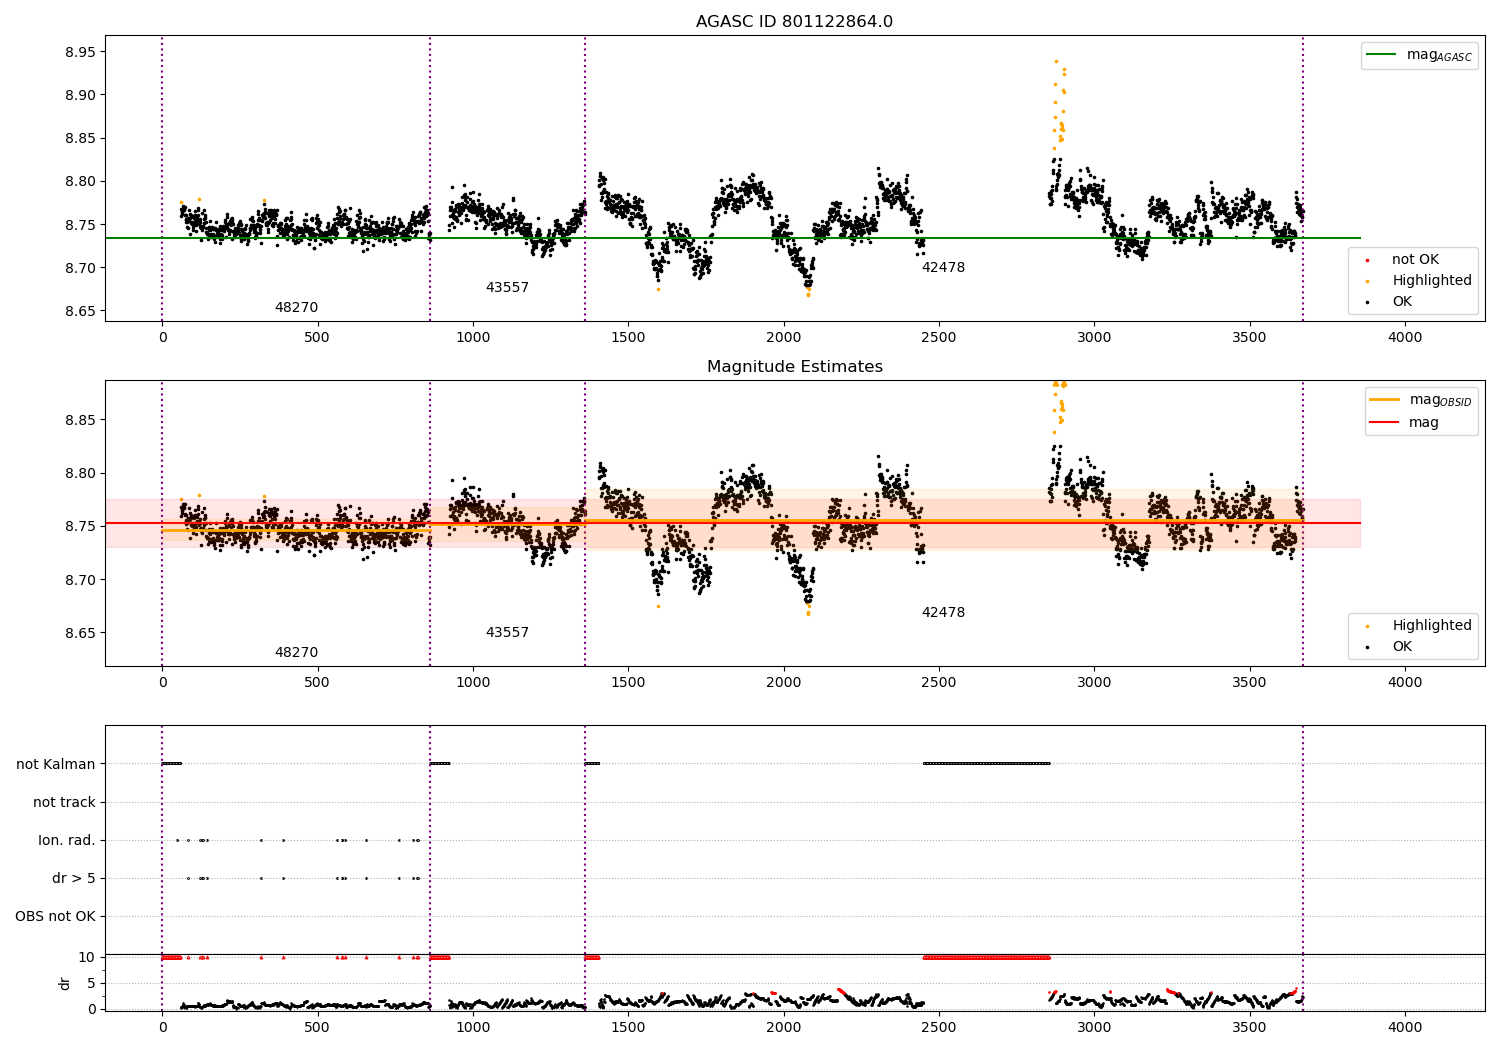Click the 42478 obsid label in top plot

943,268
